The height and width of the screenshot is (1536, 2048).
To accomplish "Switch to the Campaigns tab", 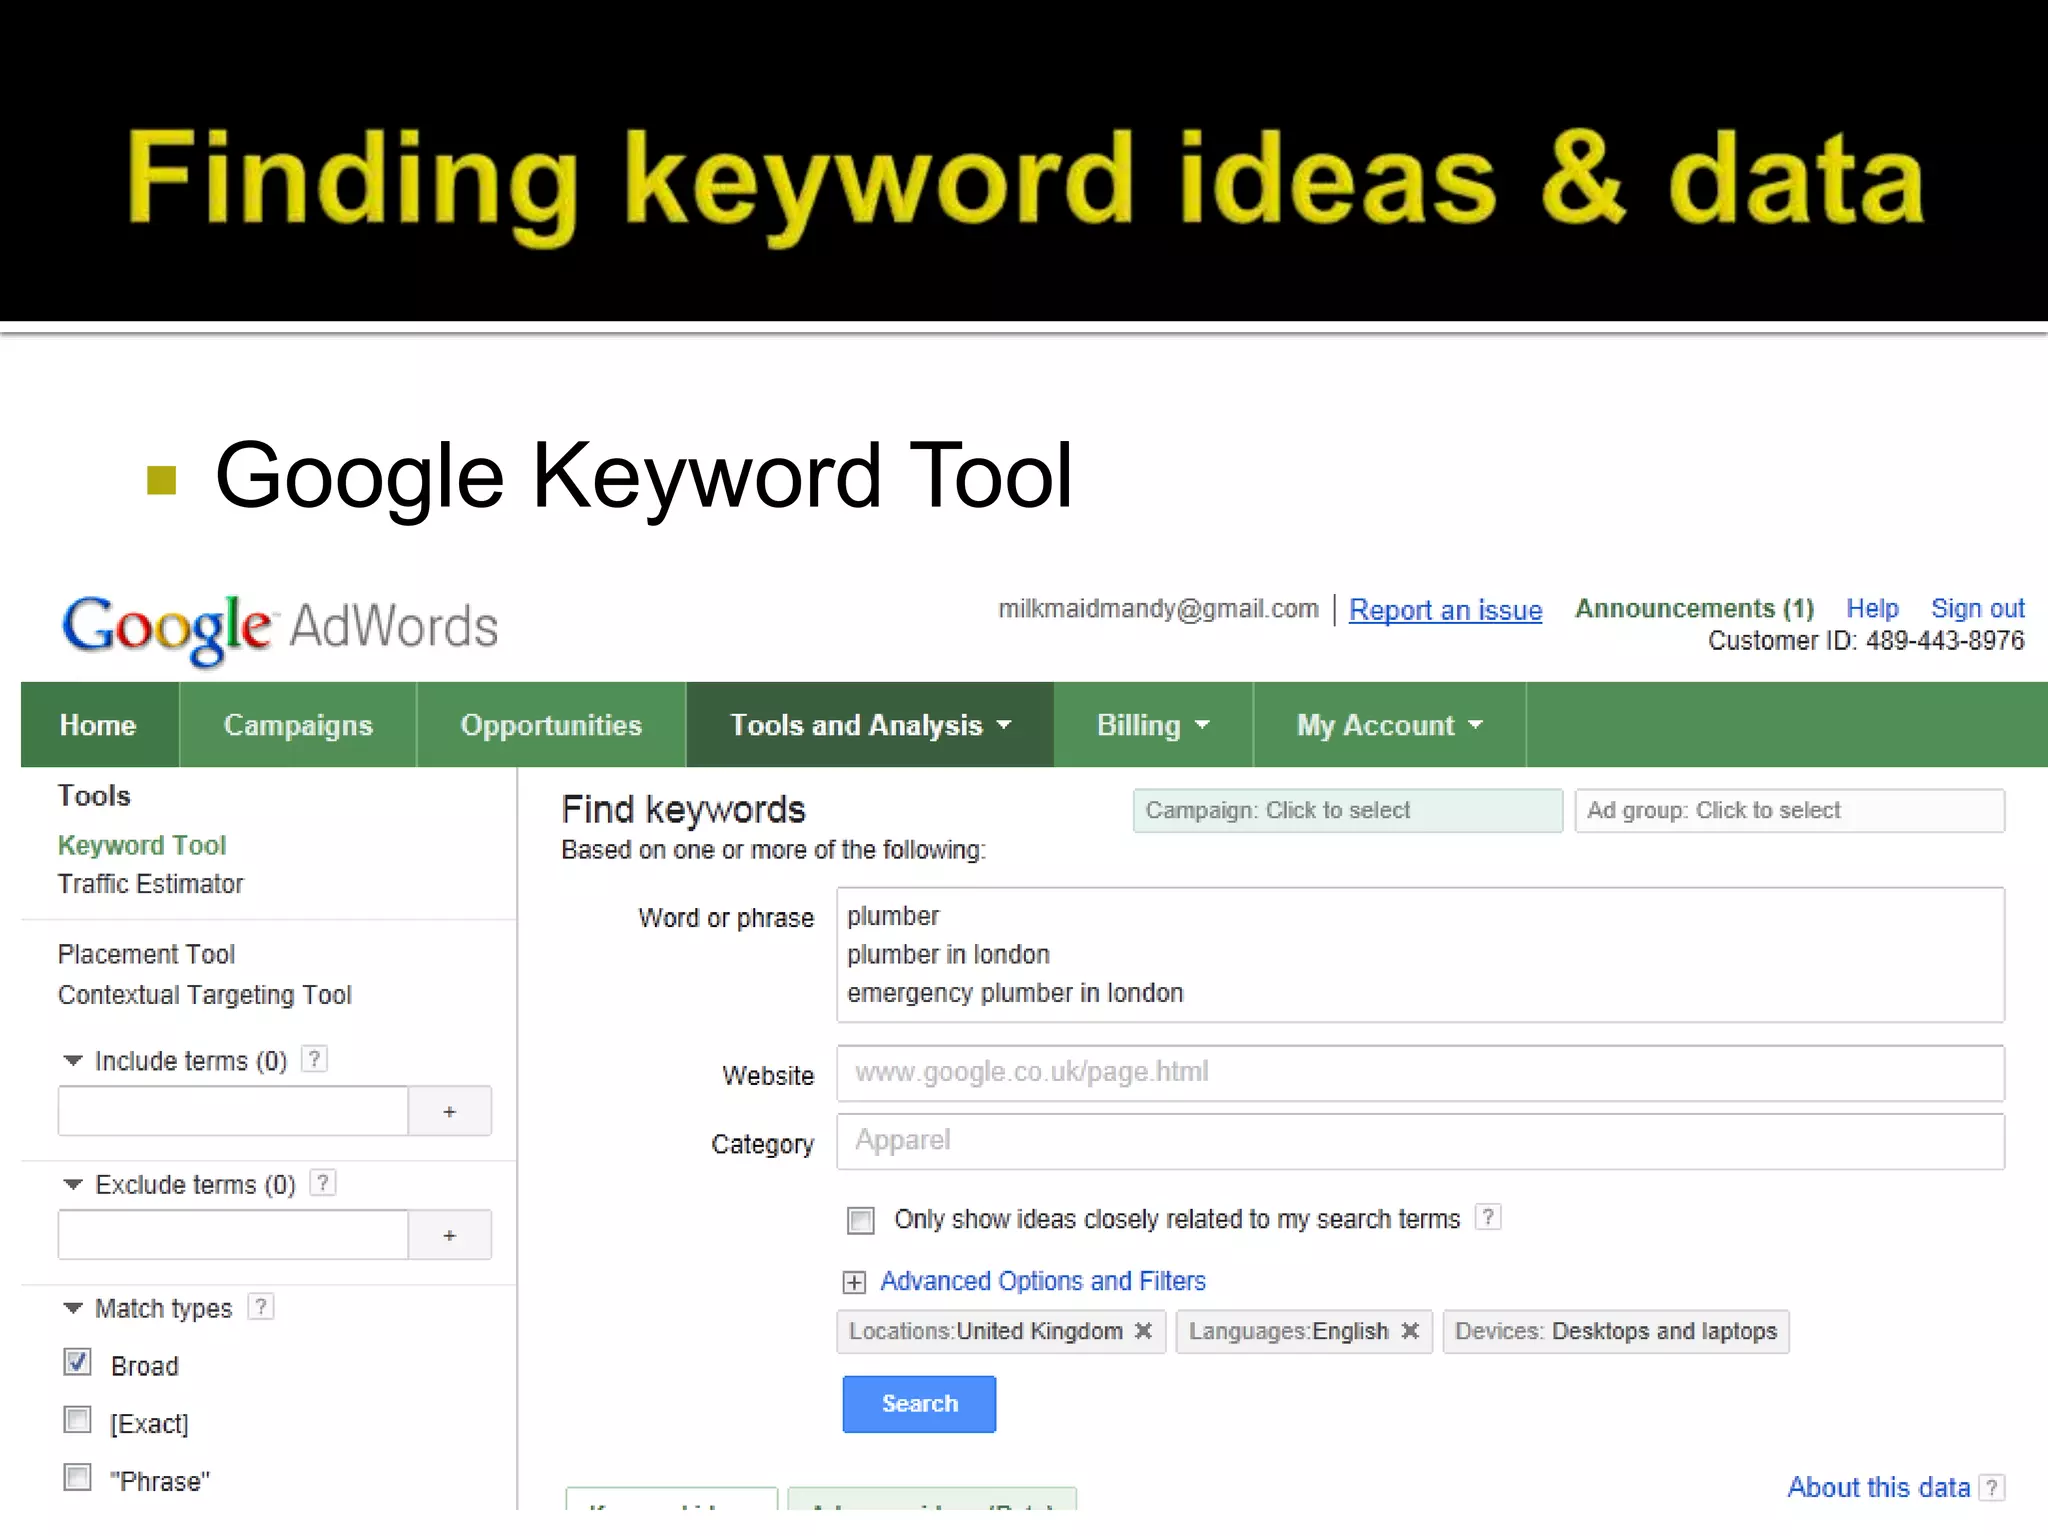I will click(298, 725).
